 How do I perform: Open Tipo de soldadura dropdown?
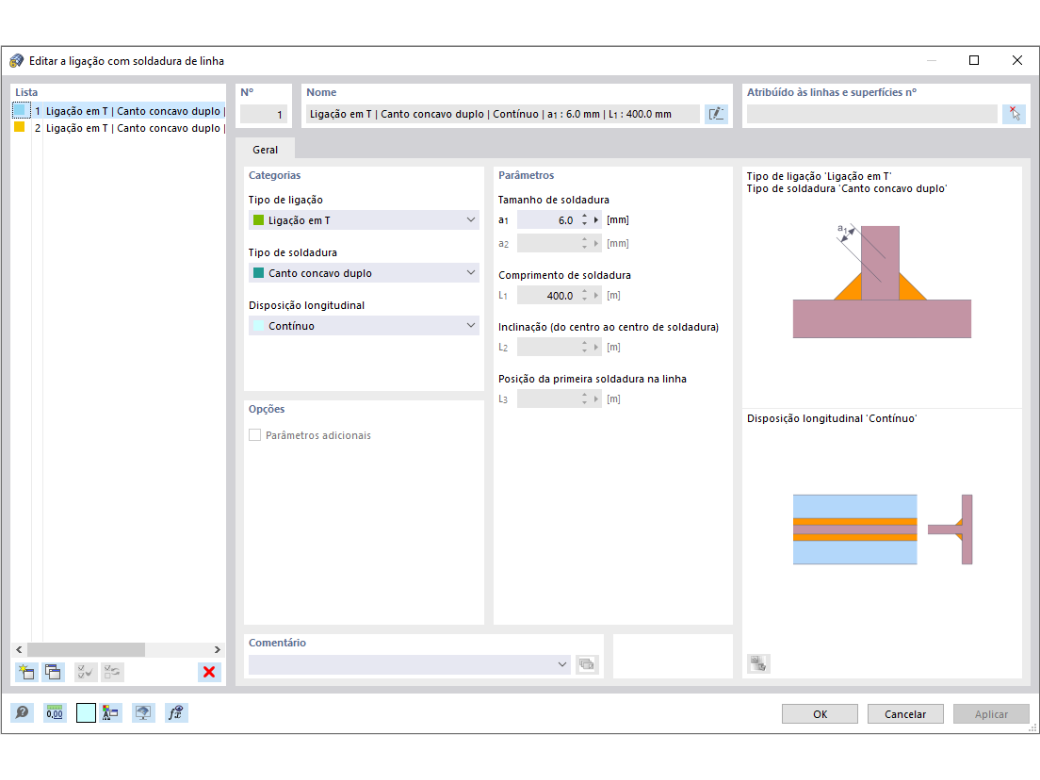[x=363, y=273]
